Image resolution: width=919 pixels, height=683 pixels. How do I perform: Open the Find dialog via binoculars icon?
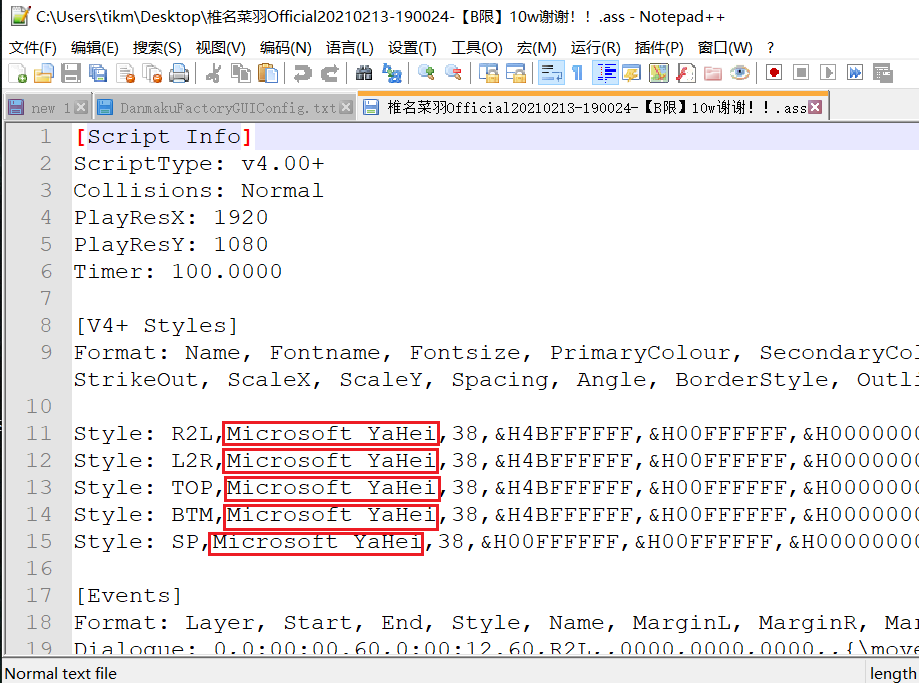click(x=362, y=73)
